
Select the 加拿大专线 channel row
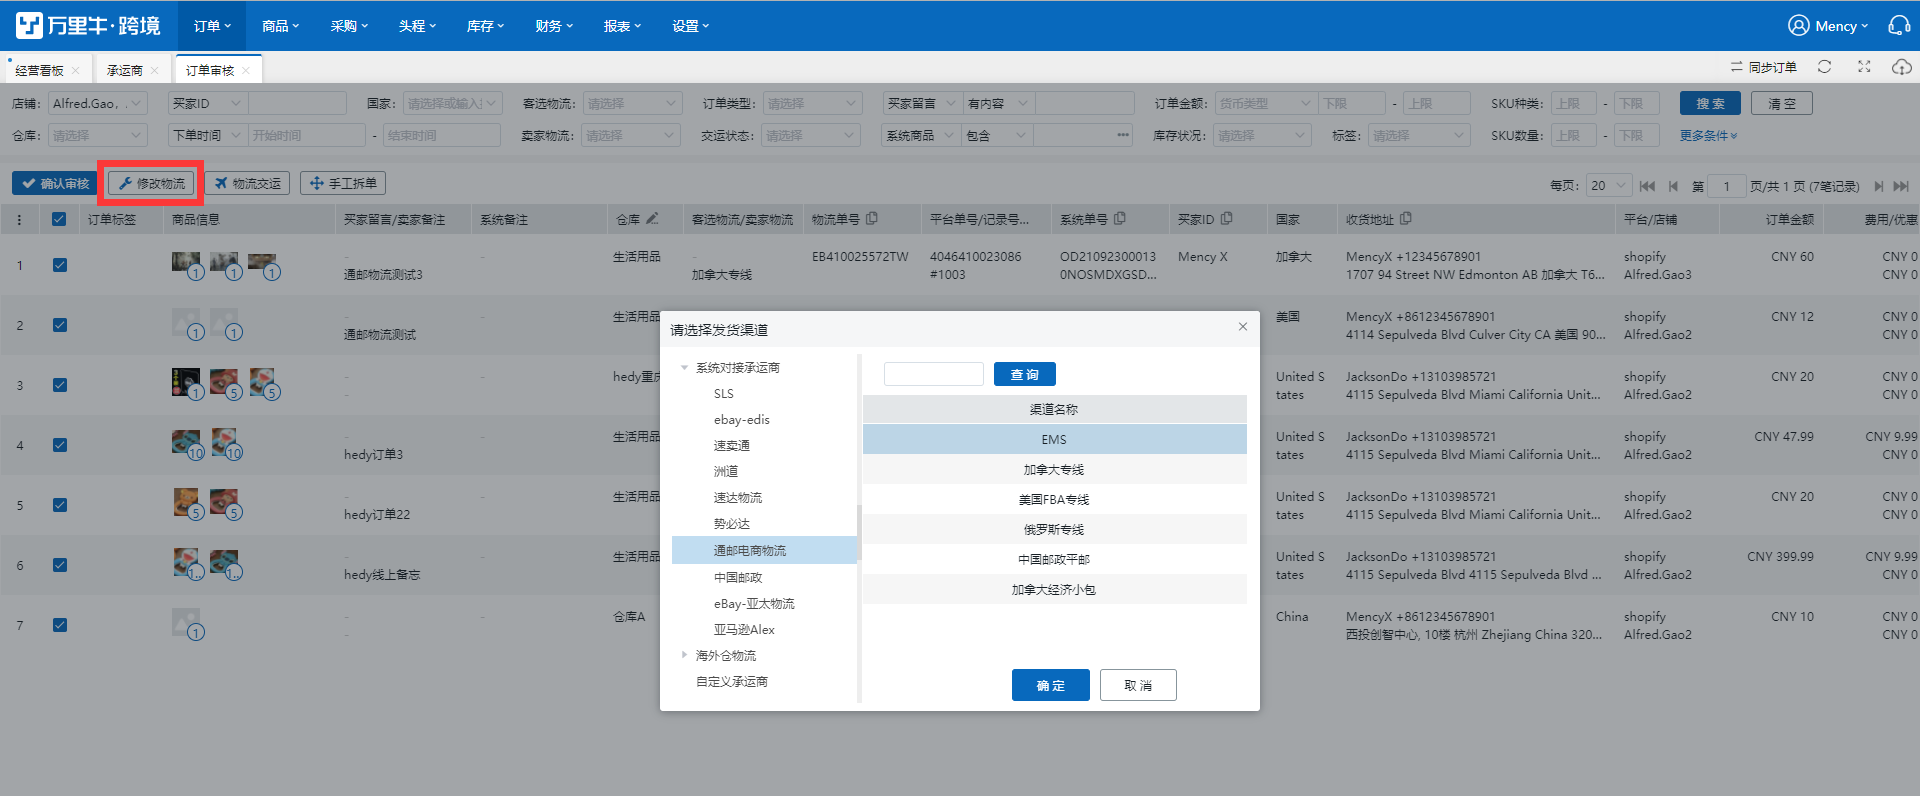click(x=1054, y=469)
